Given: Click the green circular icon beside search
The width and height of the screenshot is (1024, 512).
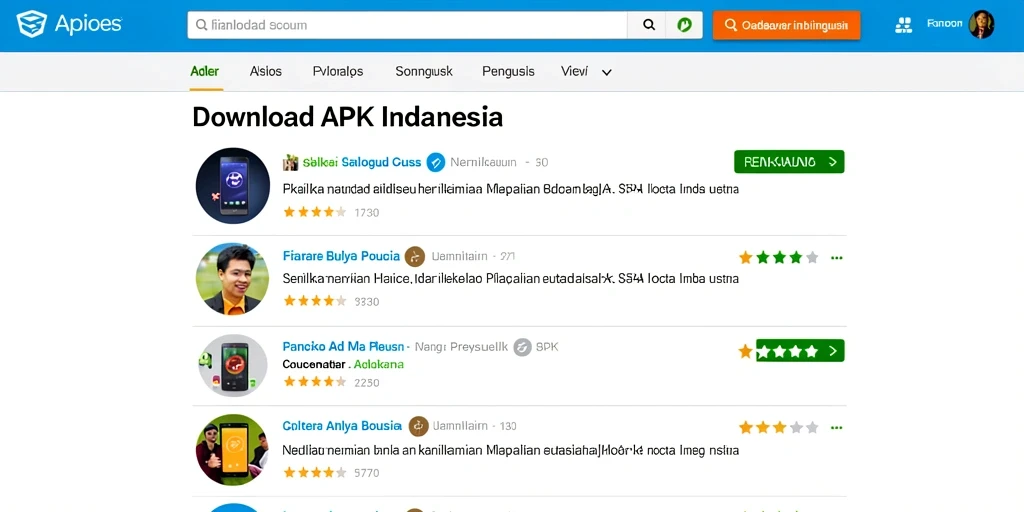Looking at the screenshot, I should [x=684, y=25].
